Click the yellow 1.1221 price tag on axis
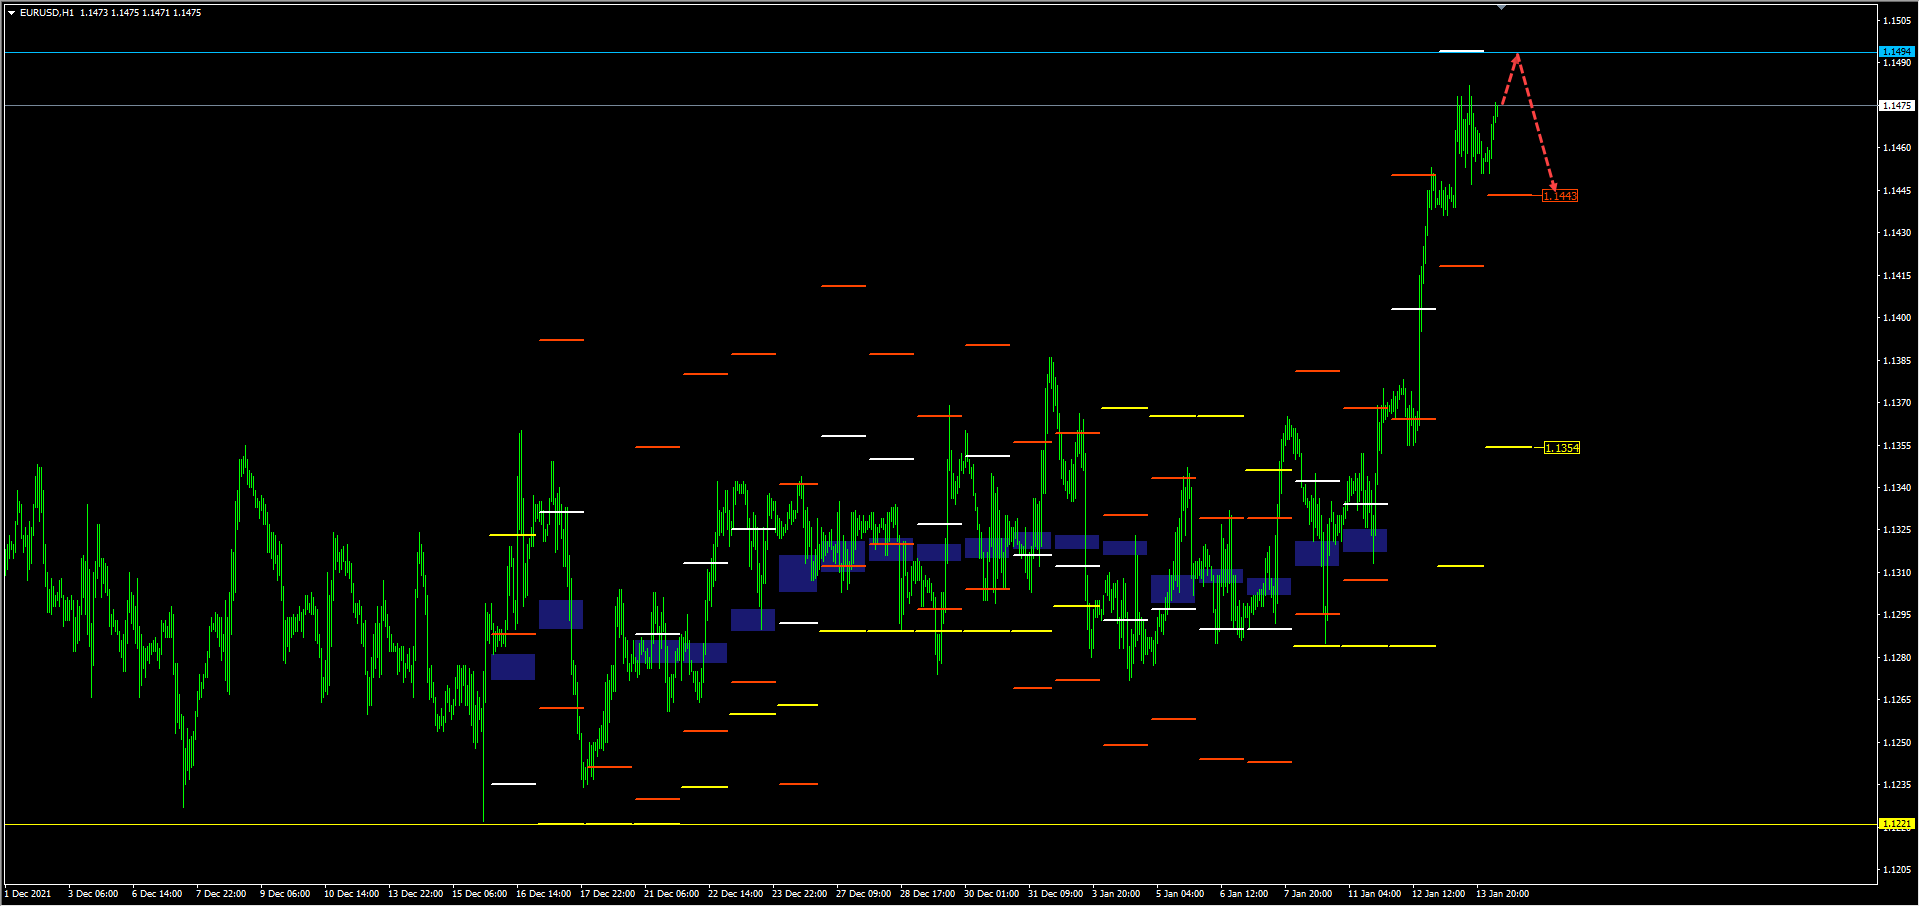 click(1897, 824)
